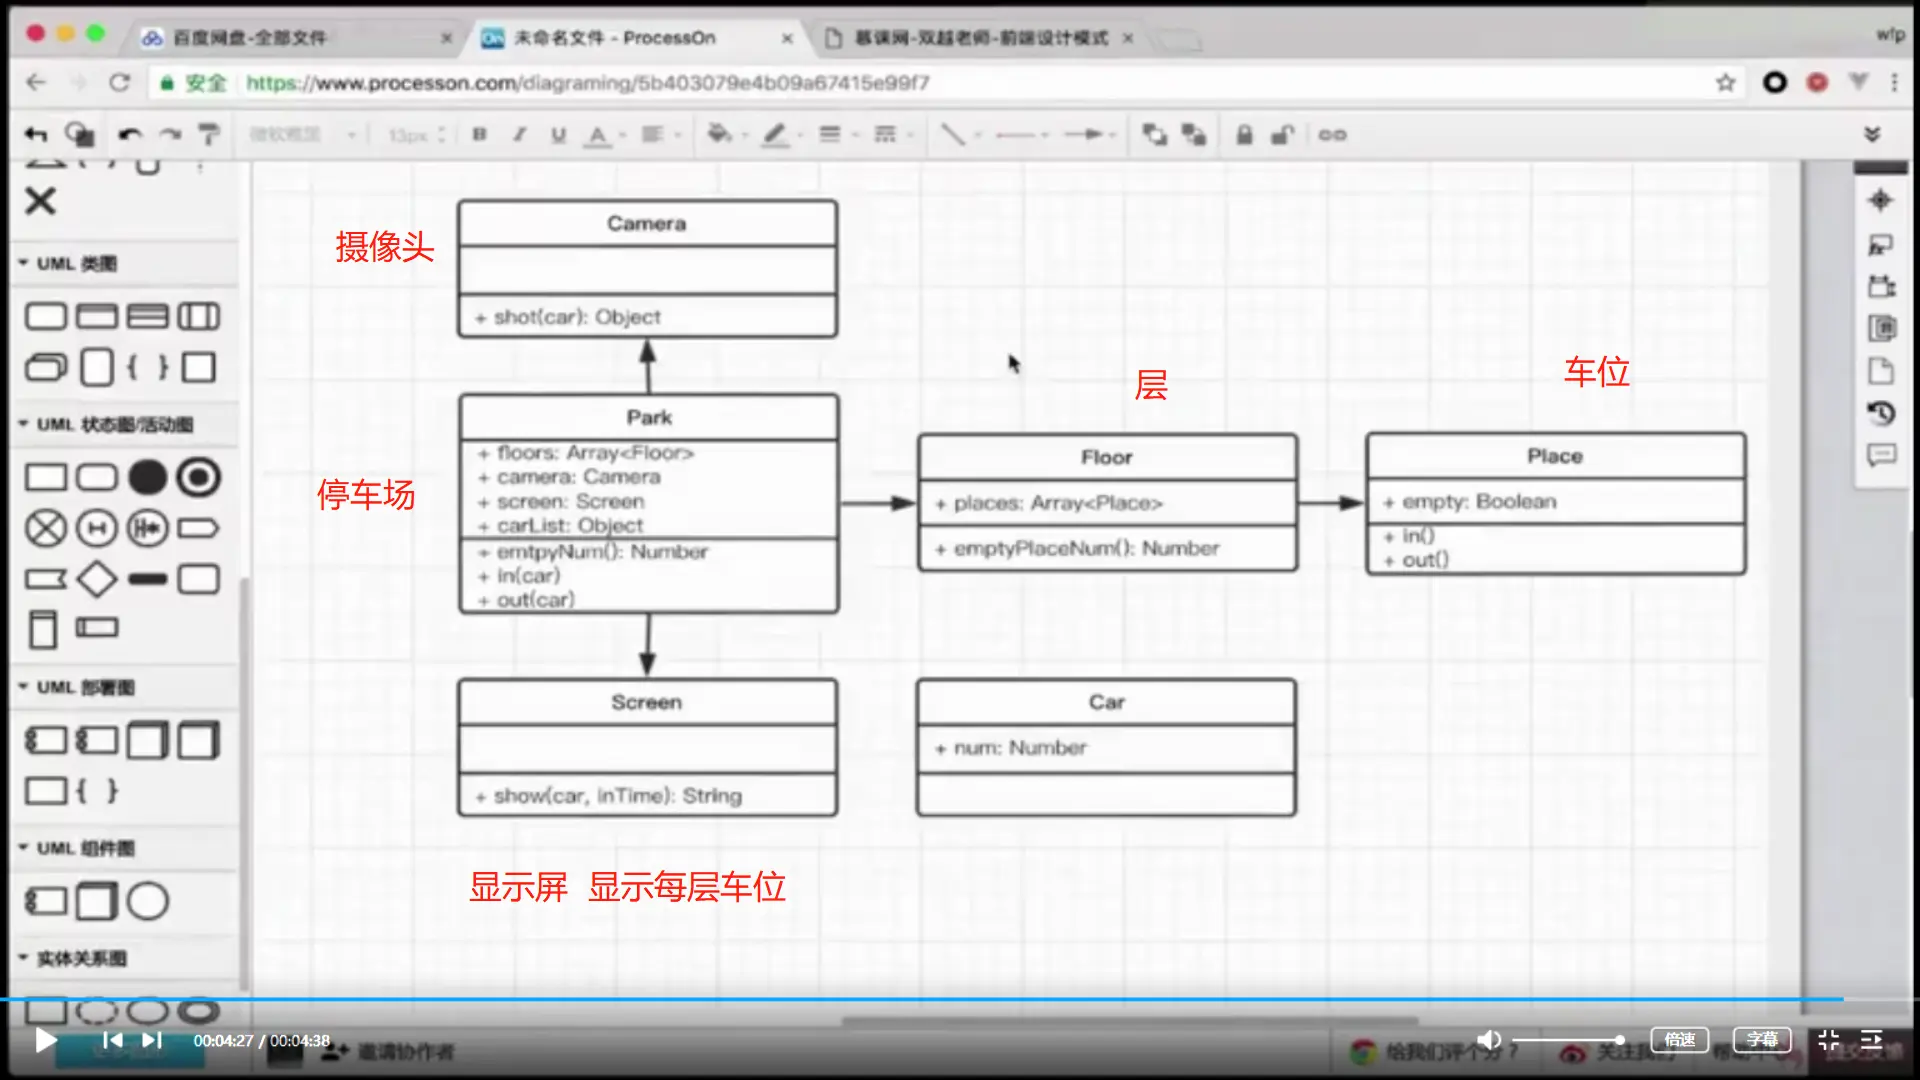Click the lock shape icon
This screenshot has width=1920, height=1080.
point(1244,134)
